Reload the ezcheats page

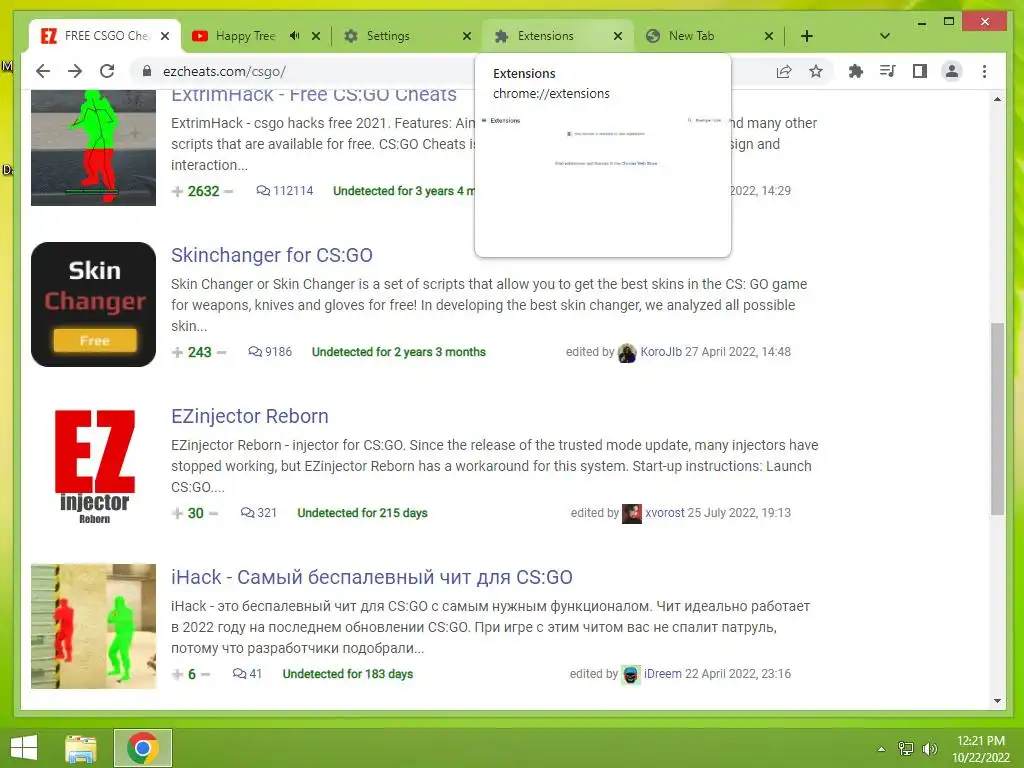(x=107, y=71)
